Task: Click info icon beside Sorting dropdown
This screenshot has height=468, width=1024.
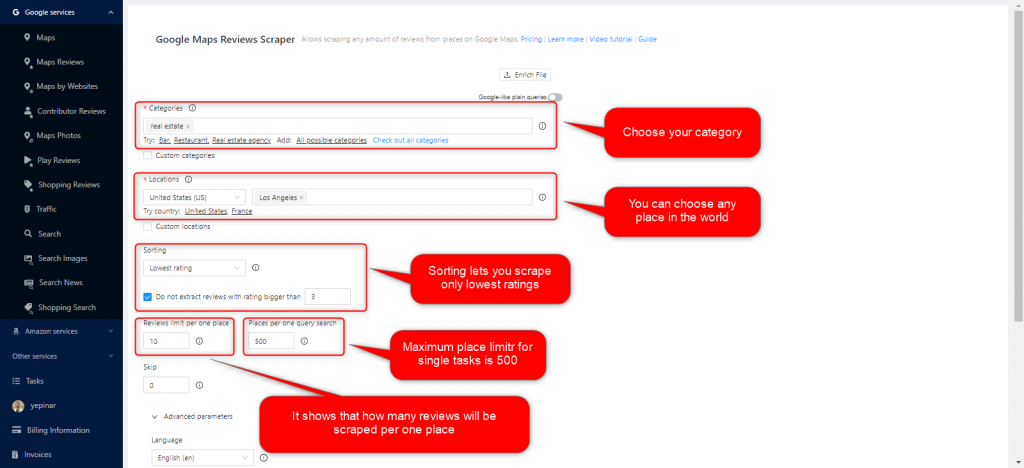Action: (x=255, y=268)
